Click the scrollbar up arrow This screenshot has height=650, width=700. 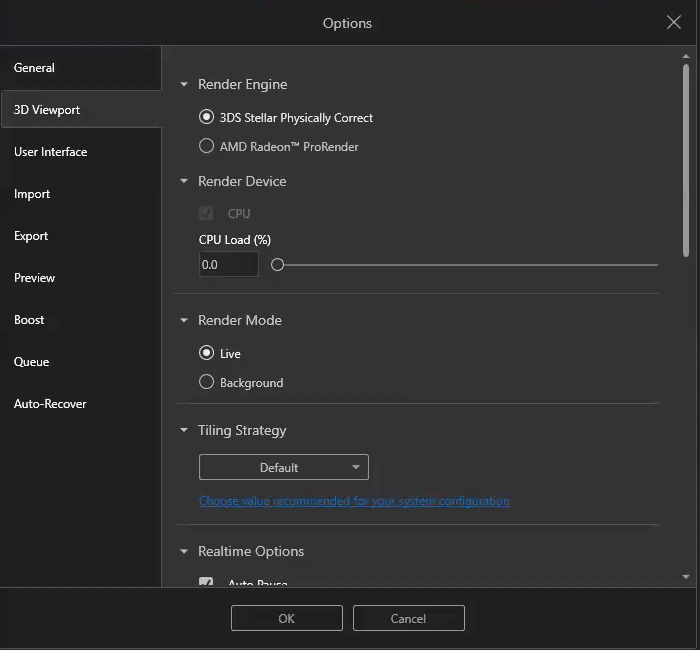point(686,56)
